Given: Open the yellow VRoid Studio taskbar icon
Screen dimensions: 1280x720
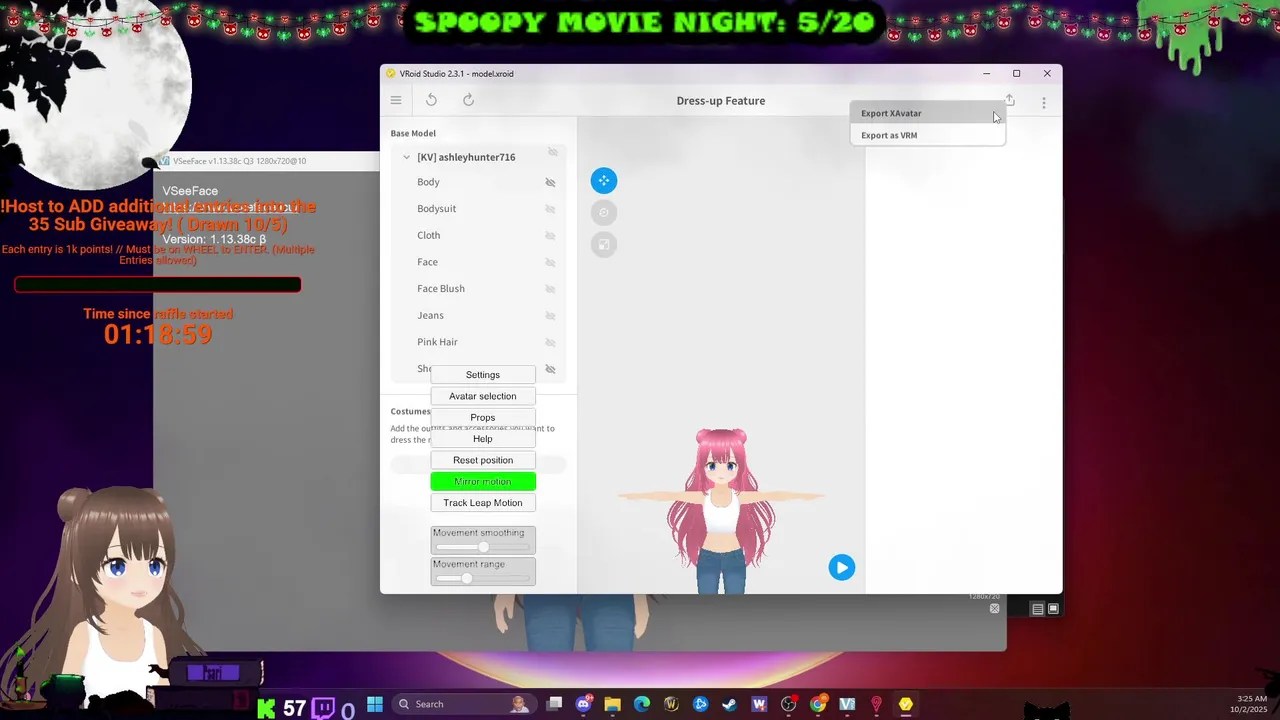Looking at the screenshot, I should [x=906, y=704].
